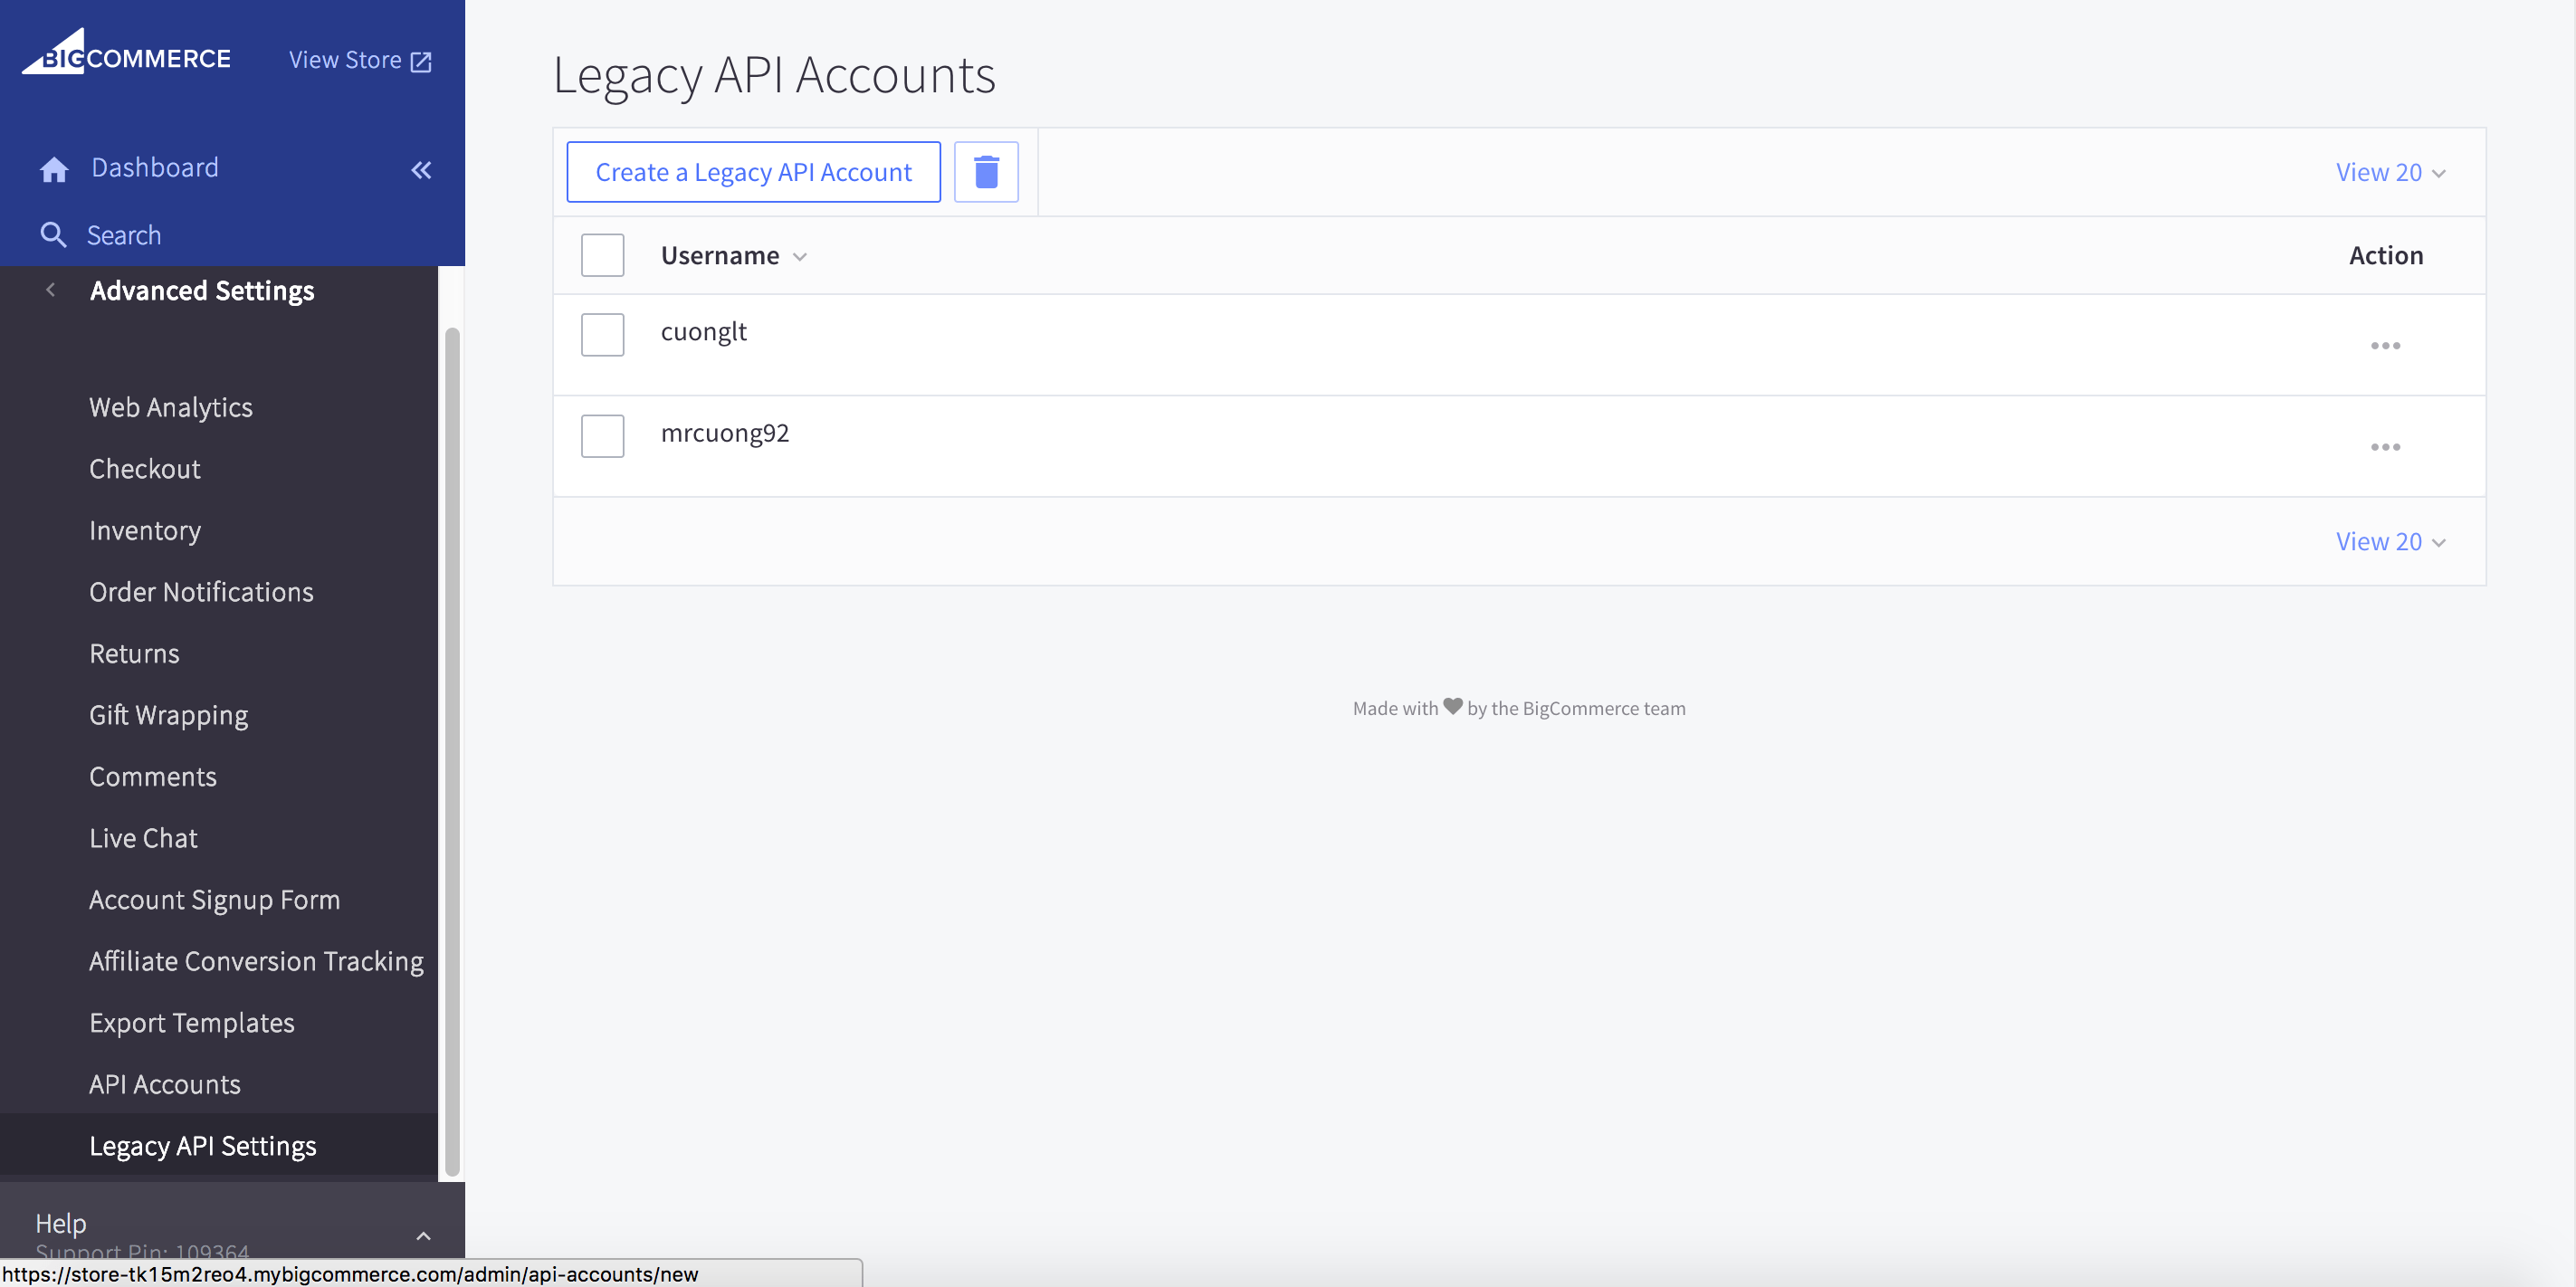2576x1287 pixels.
Task: Click the Action column header
Action: pos(2386,255)
